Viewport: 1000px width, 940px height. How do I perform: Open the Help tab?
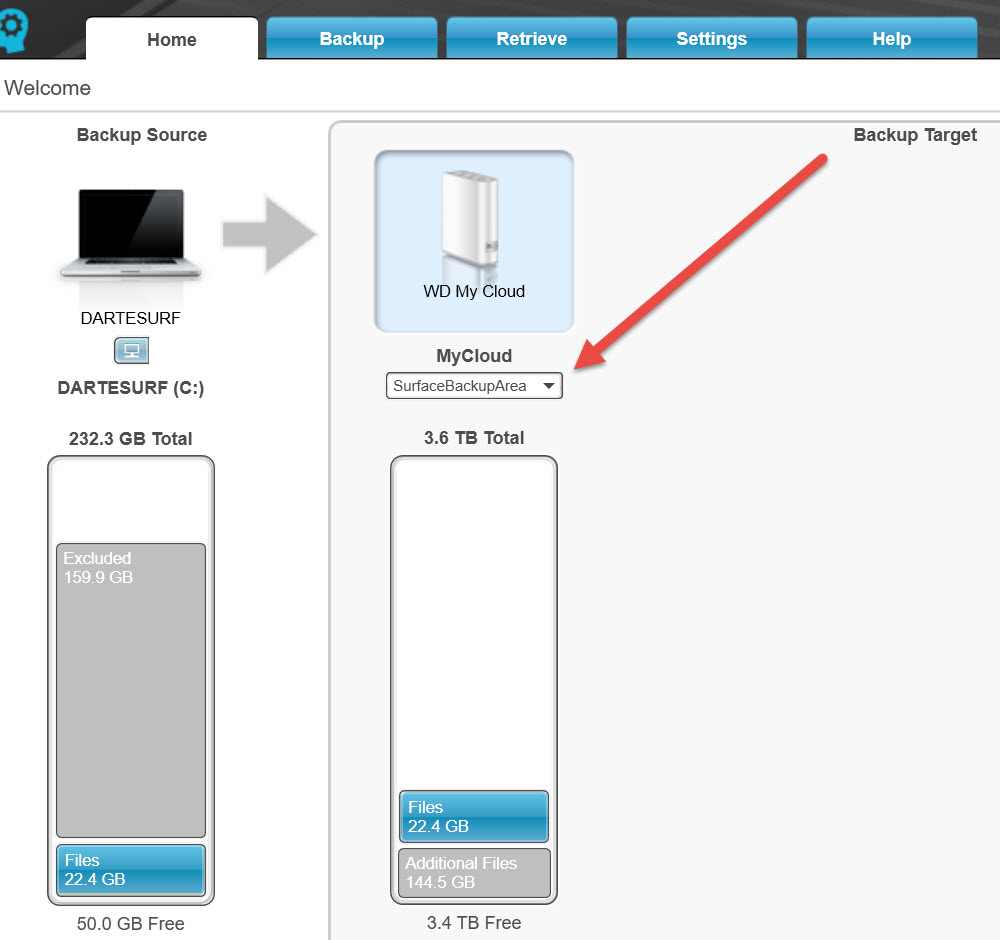pyautogui.click(x=892, y=39)
